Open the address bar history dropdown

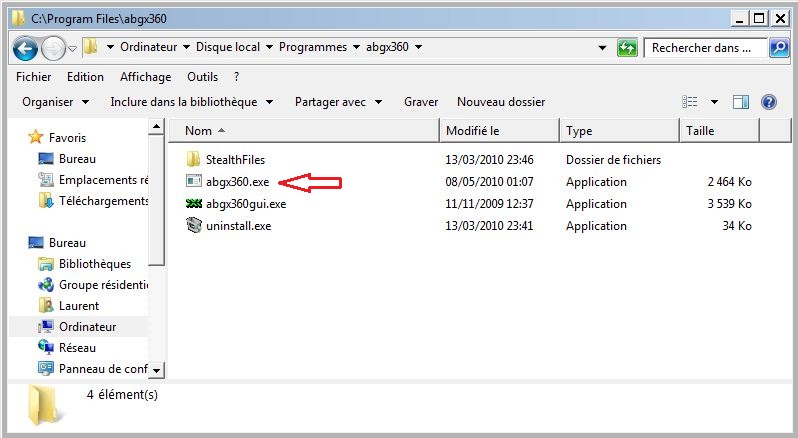603,48
